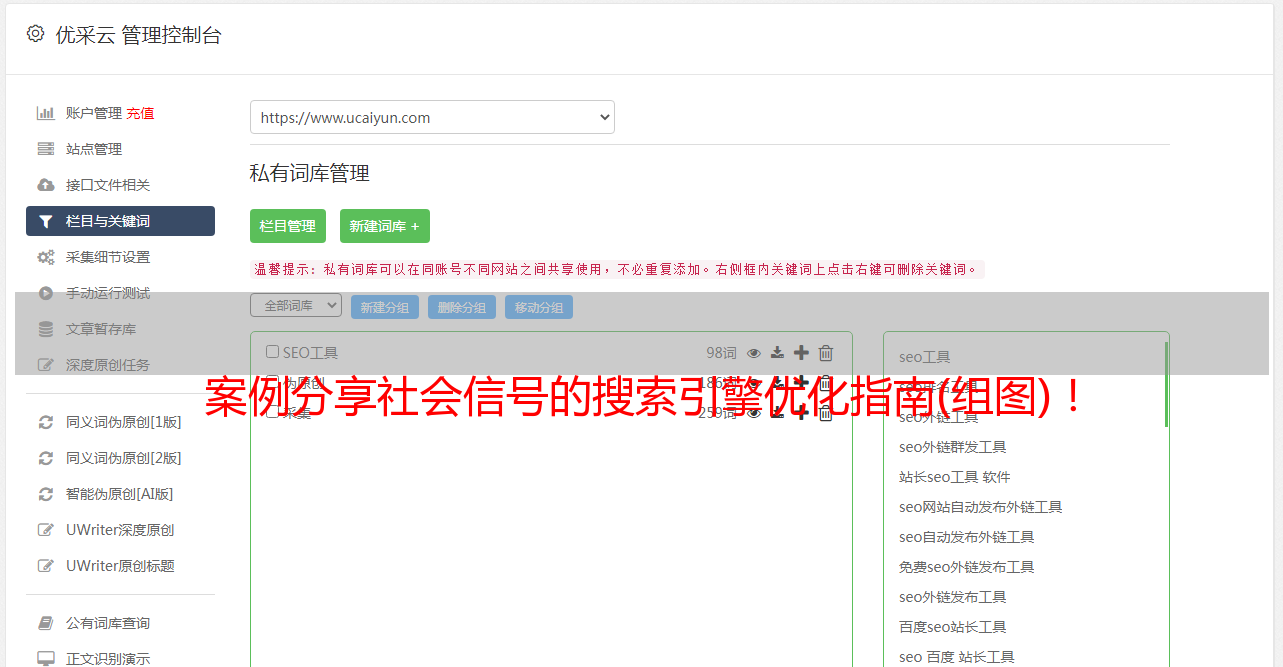Viewport: 1283px width, 667px height.
Task: Select the 栏目与关键词 menu item
Action: point(120,221)
